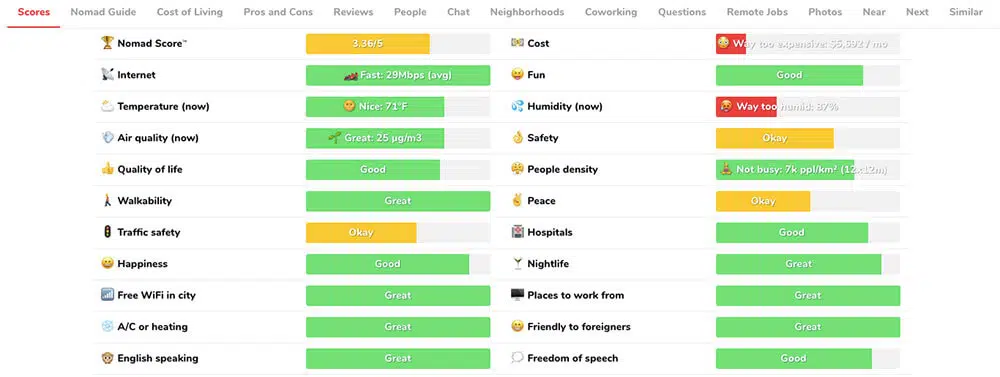This screenshot has width=1000, height=377.
Task: Click the monkey icon beside English speaking
Action: 107,359
